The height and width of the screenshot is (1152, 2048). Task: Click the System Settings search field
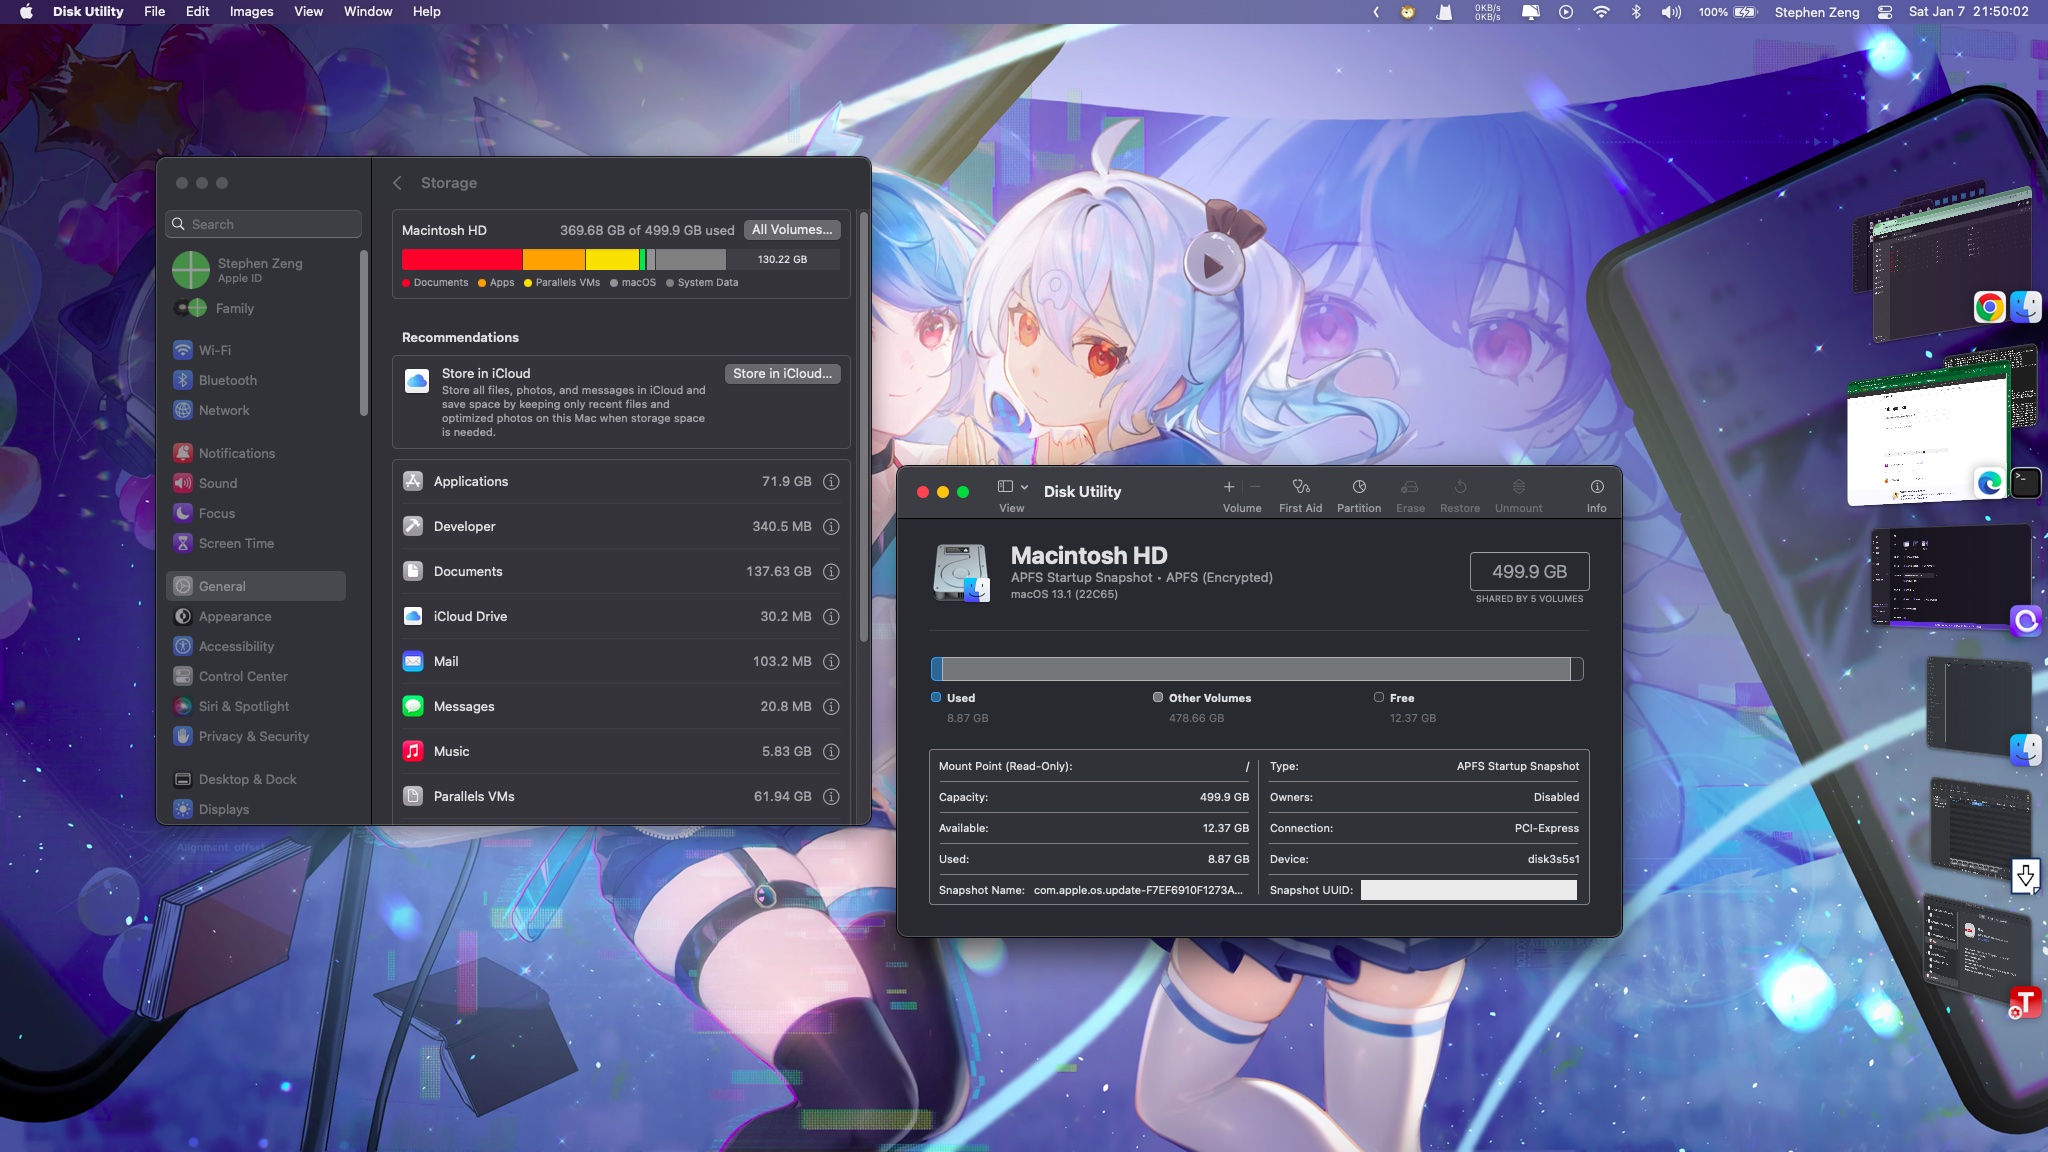point(264,225)
